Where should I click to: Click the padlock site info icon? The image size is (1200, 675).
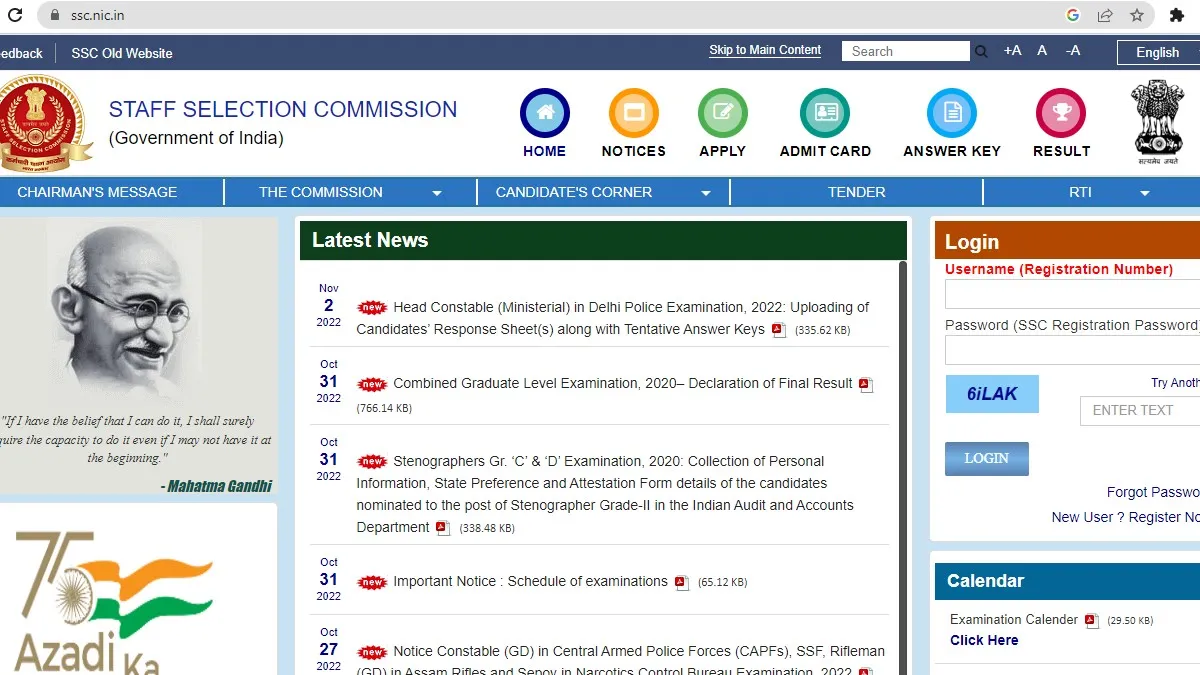(53, 15)
